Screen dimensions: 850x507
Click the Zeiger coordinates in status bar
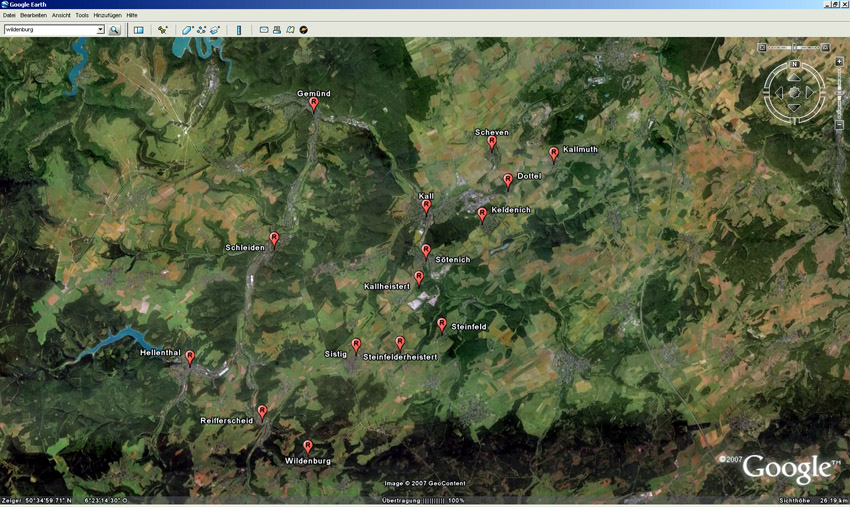coord(65,500)
